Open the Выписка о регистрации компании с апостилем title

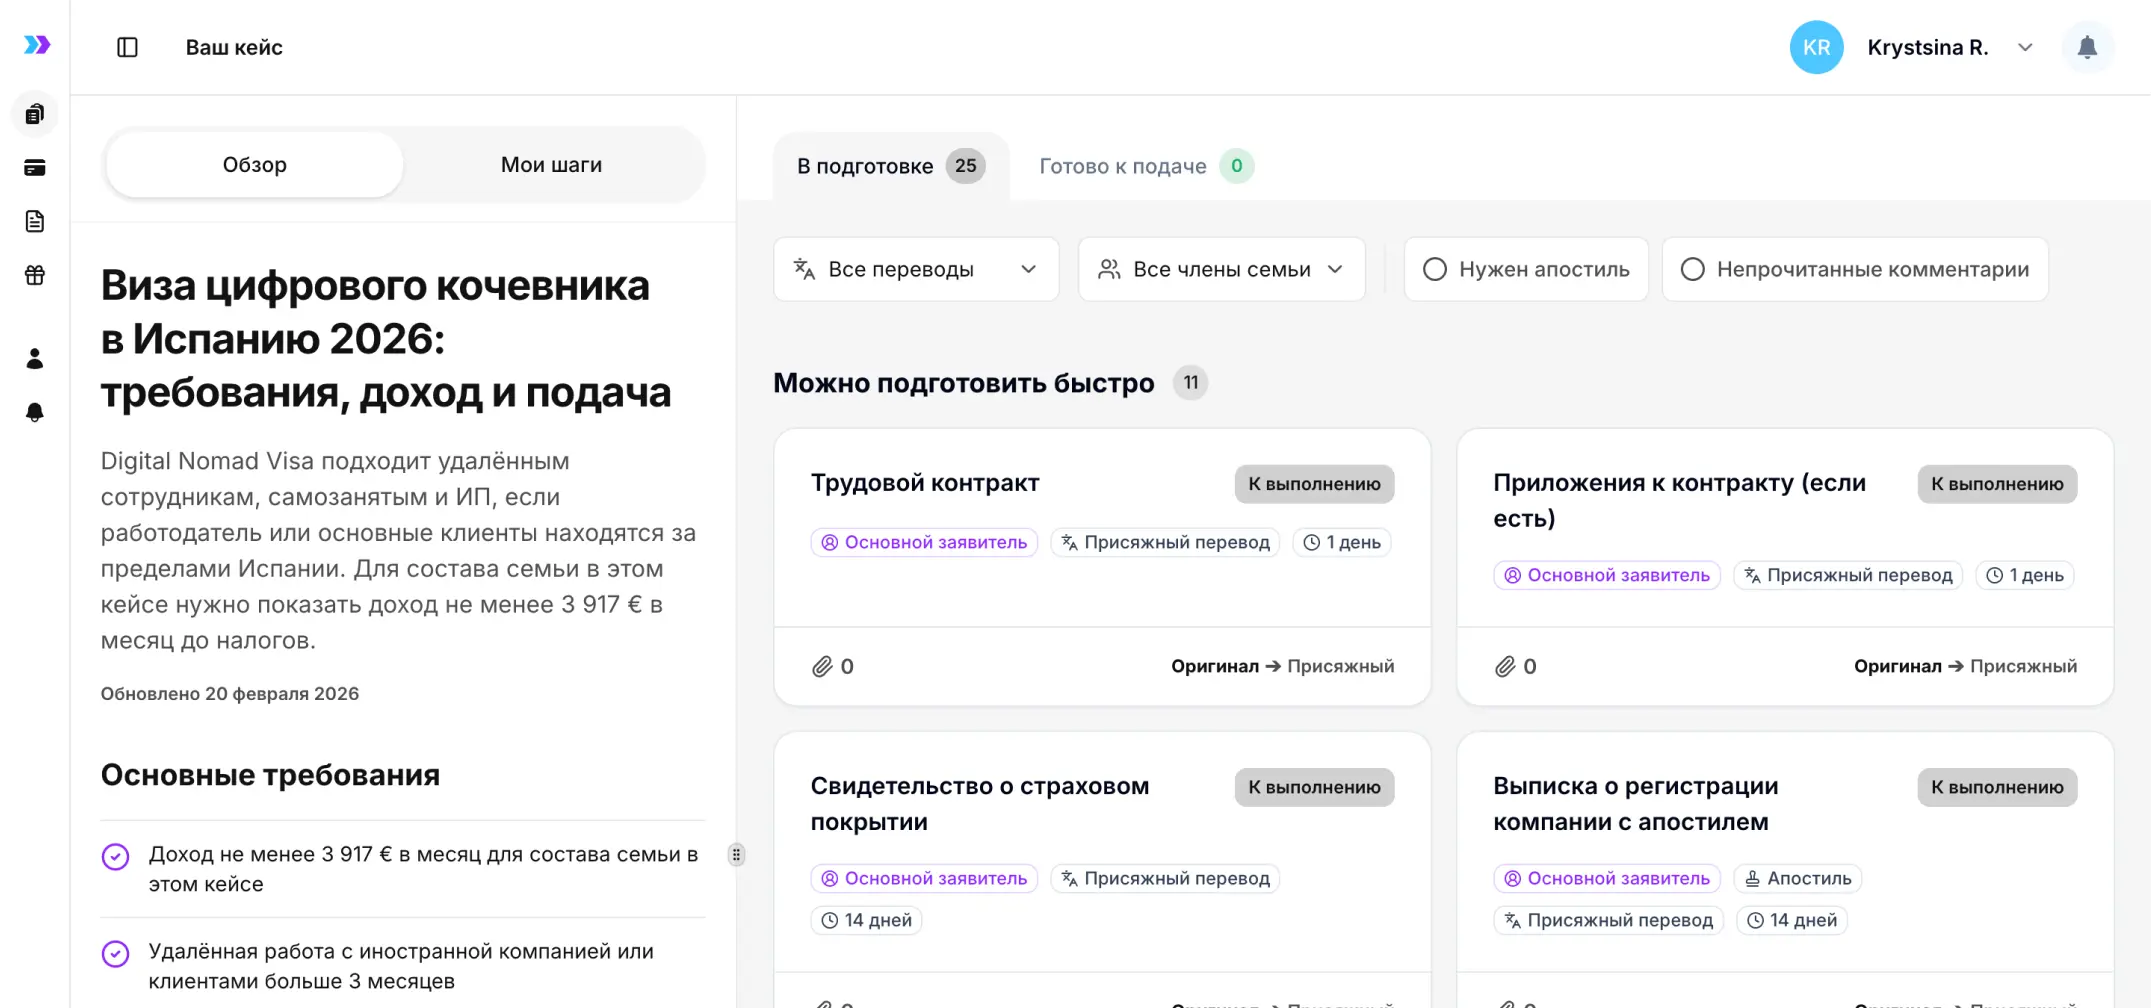coord(1636,804)
